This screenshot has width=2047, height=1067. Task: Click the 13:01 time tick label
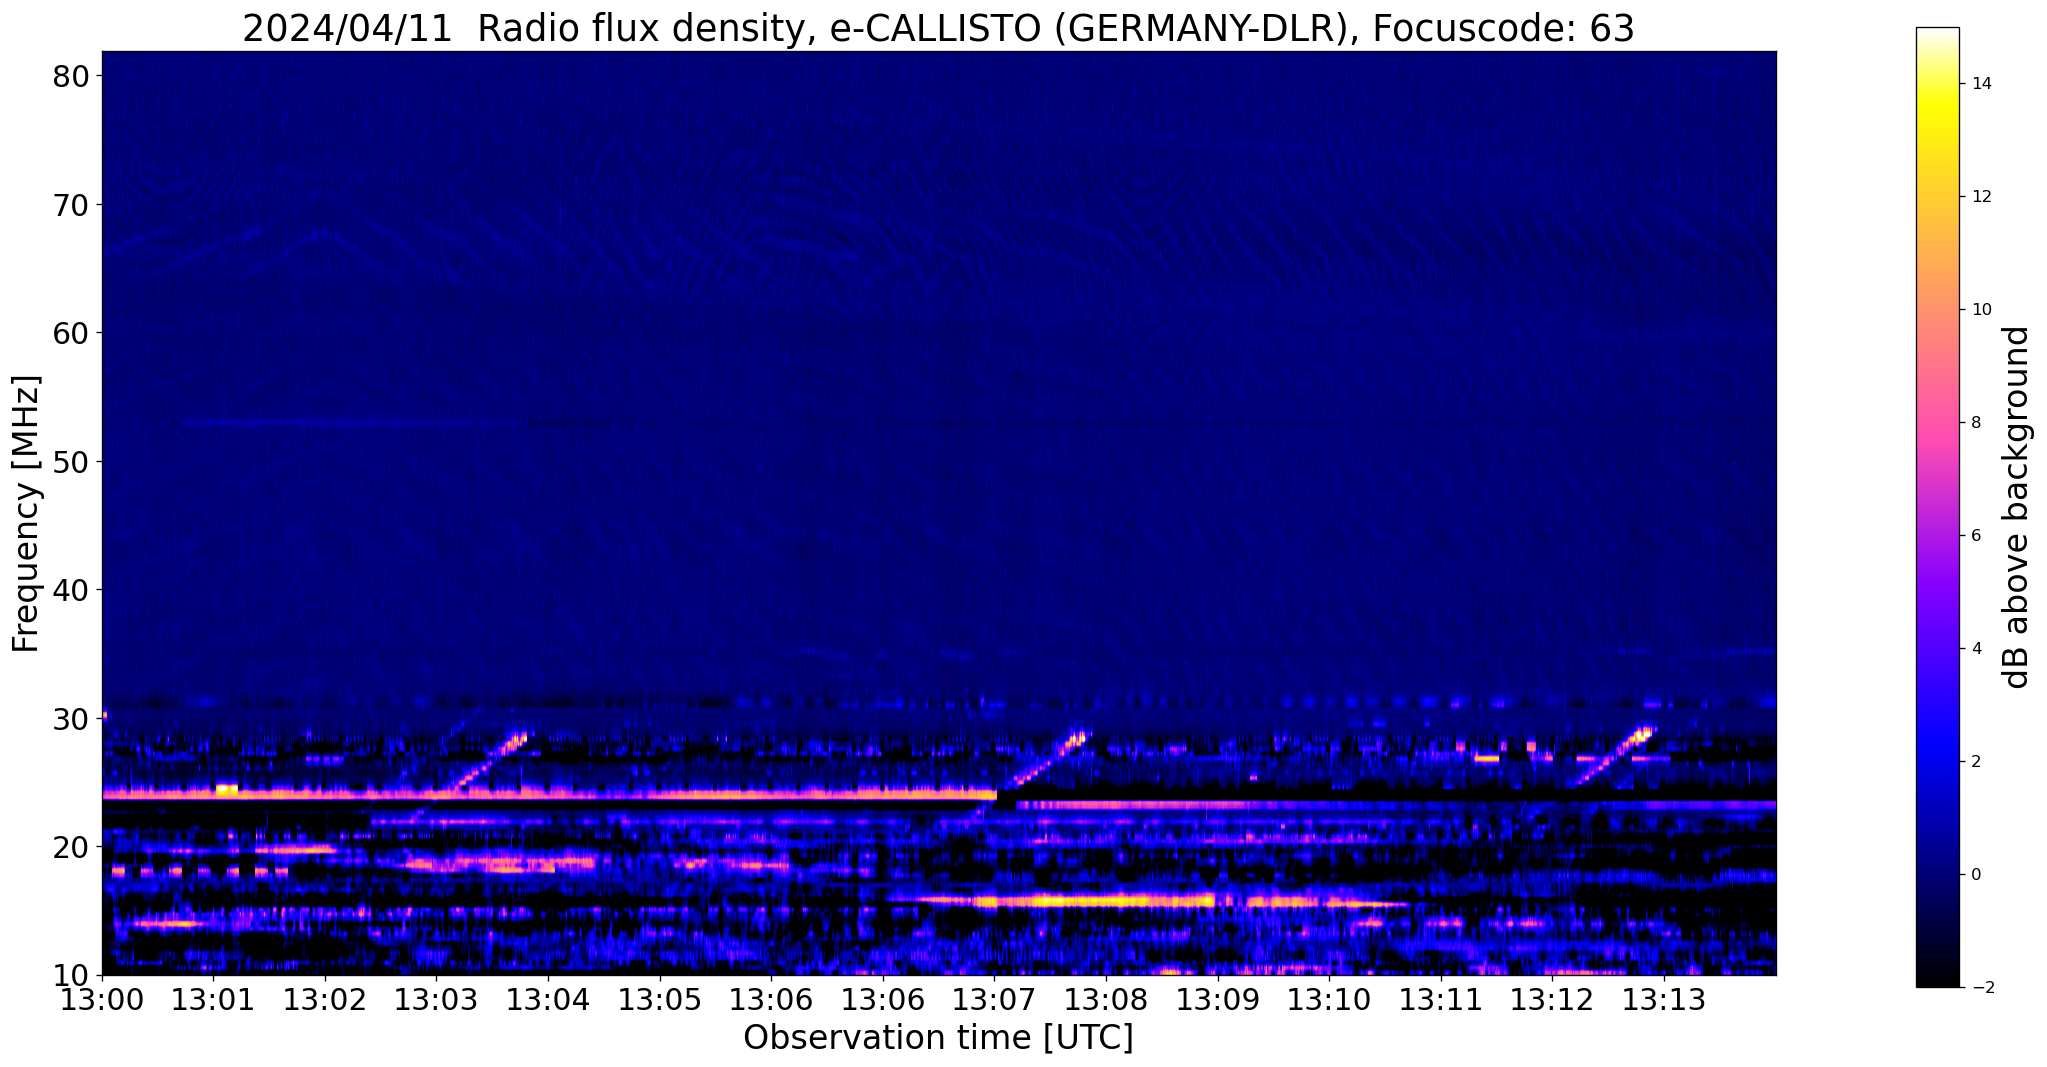213,1000
